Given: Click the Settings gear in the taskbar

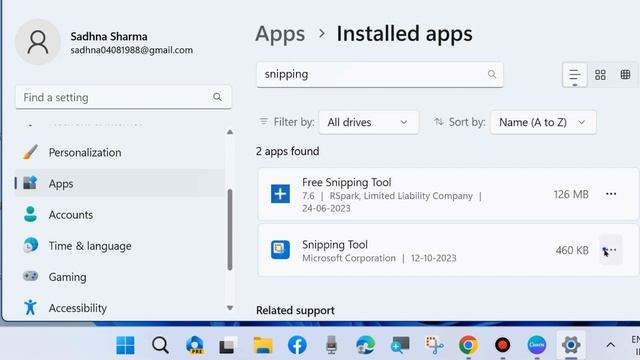Looking at the screenshot, I should [571, 345].
